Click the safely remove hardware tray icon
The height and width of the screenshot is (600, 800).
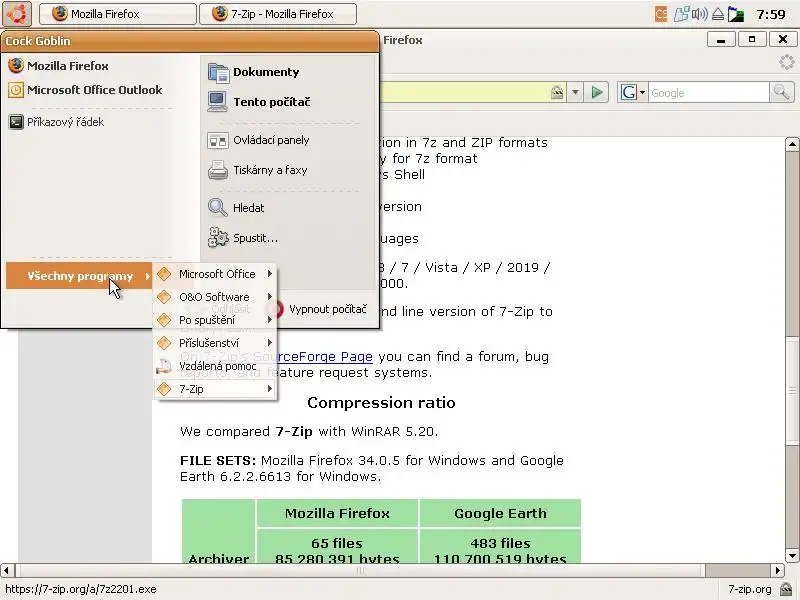[x=718, y=14]
